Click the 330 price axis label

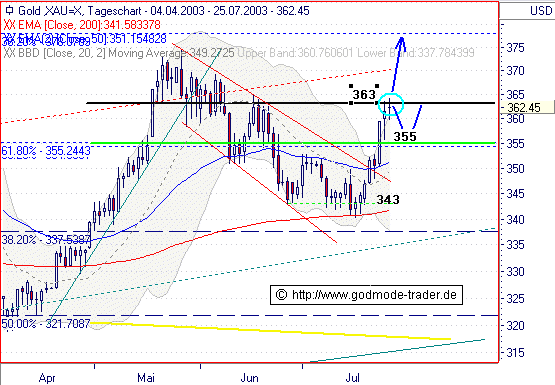click(515, 272)
